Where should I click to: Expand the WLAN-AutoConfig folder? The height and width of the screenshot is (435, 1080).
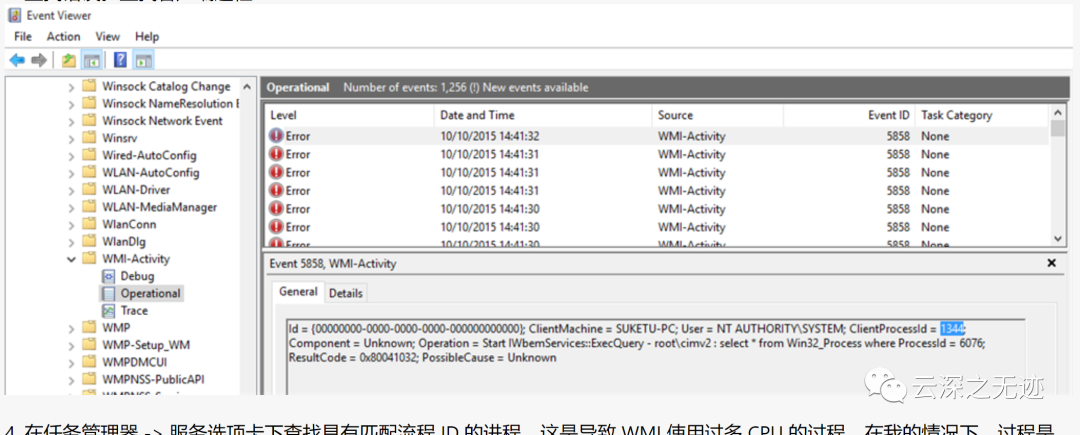(72, 173)
